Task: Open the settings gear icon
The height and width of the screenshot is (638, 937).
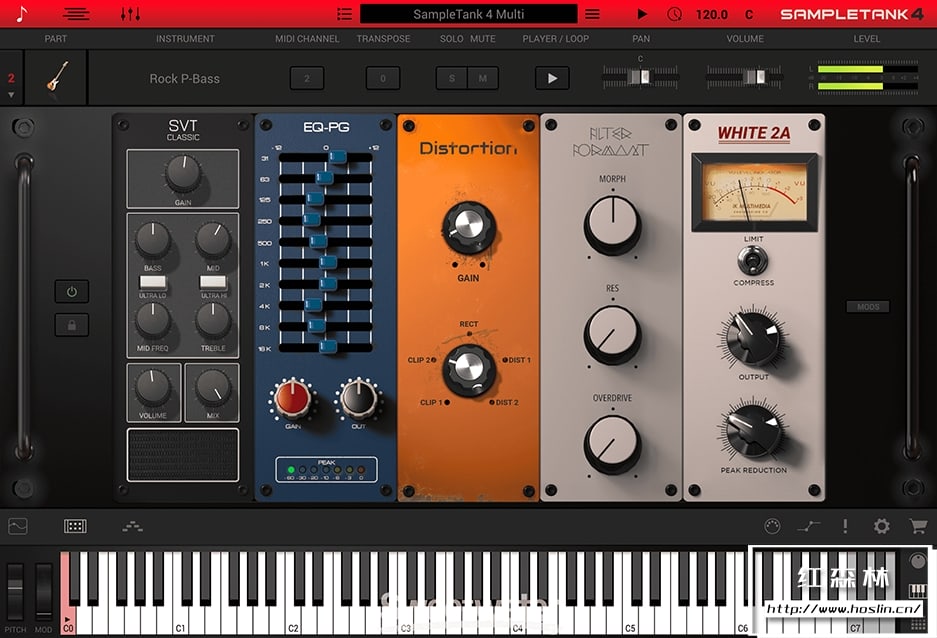Action: (x=881, y=526)
